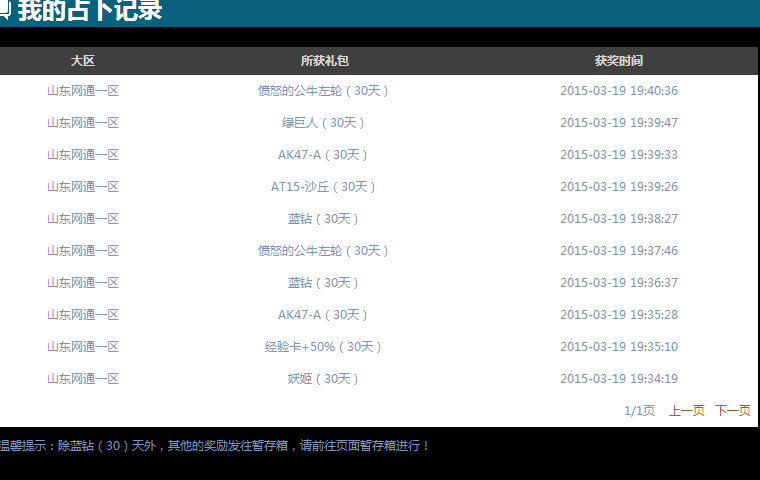Viewport: 760px width, 480px height.
Task: Click the 我的占卜记录 heading
Action: 90,10
